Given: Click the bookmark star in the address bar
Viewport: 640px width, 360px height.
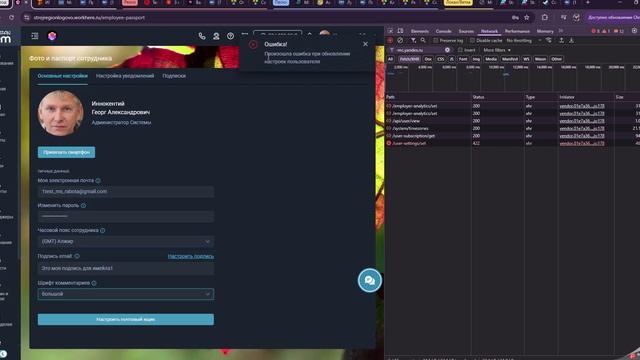Looking at the screenshot, I should pos(527,18).
